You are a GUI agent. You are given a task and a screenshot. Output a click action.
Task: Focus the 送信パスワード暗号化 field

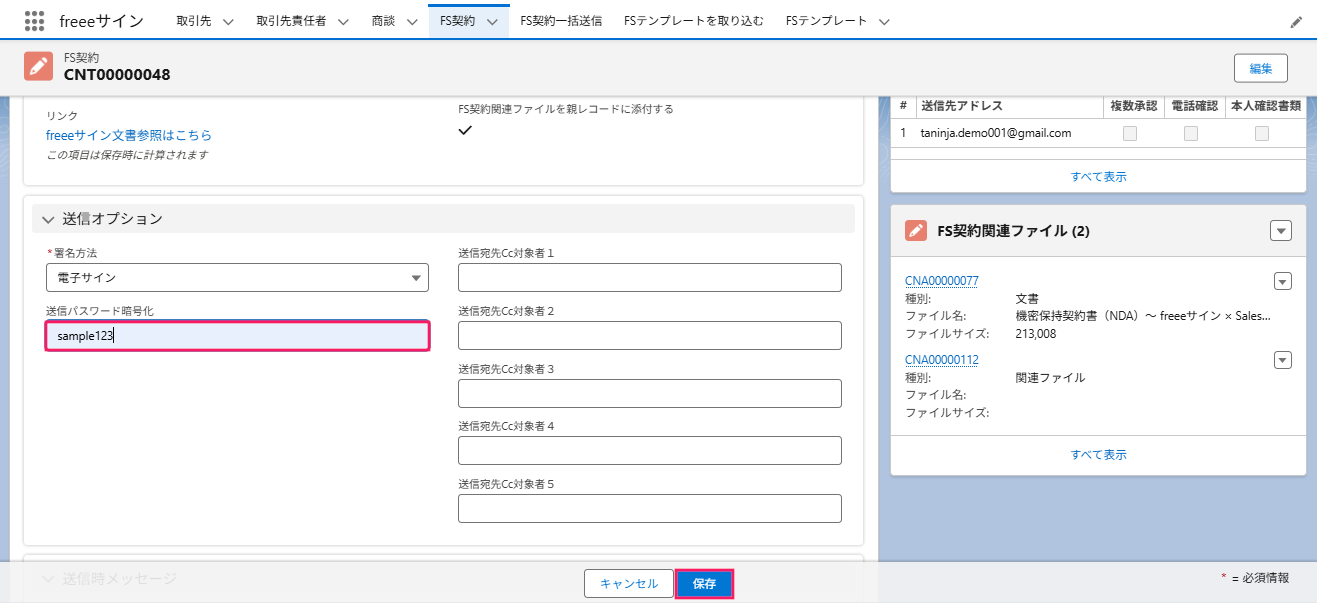point(237,336)
